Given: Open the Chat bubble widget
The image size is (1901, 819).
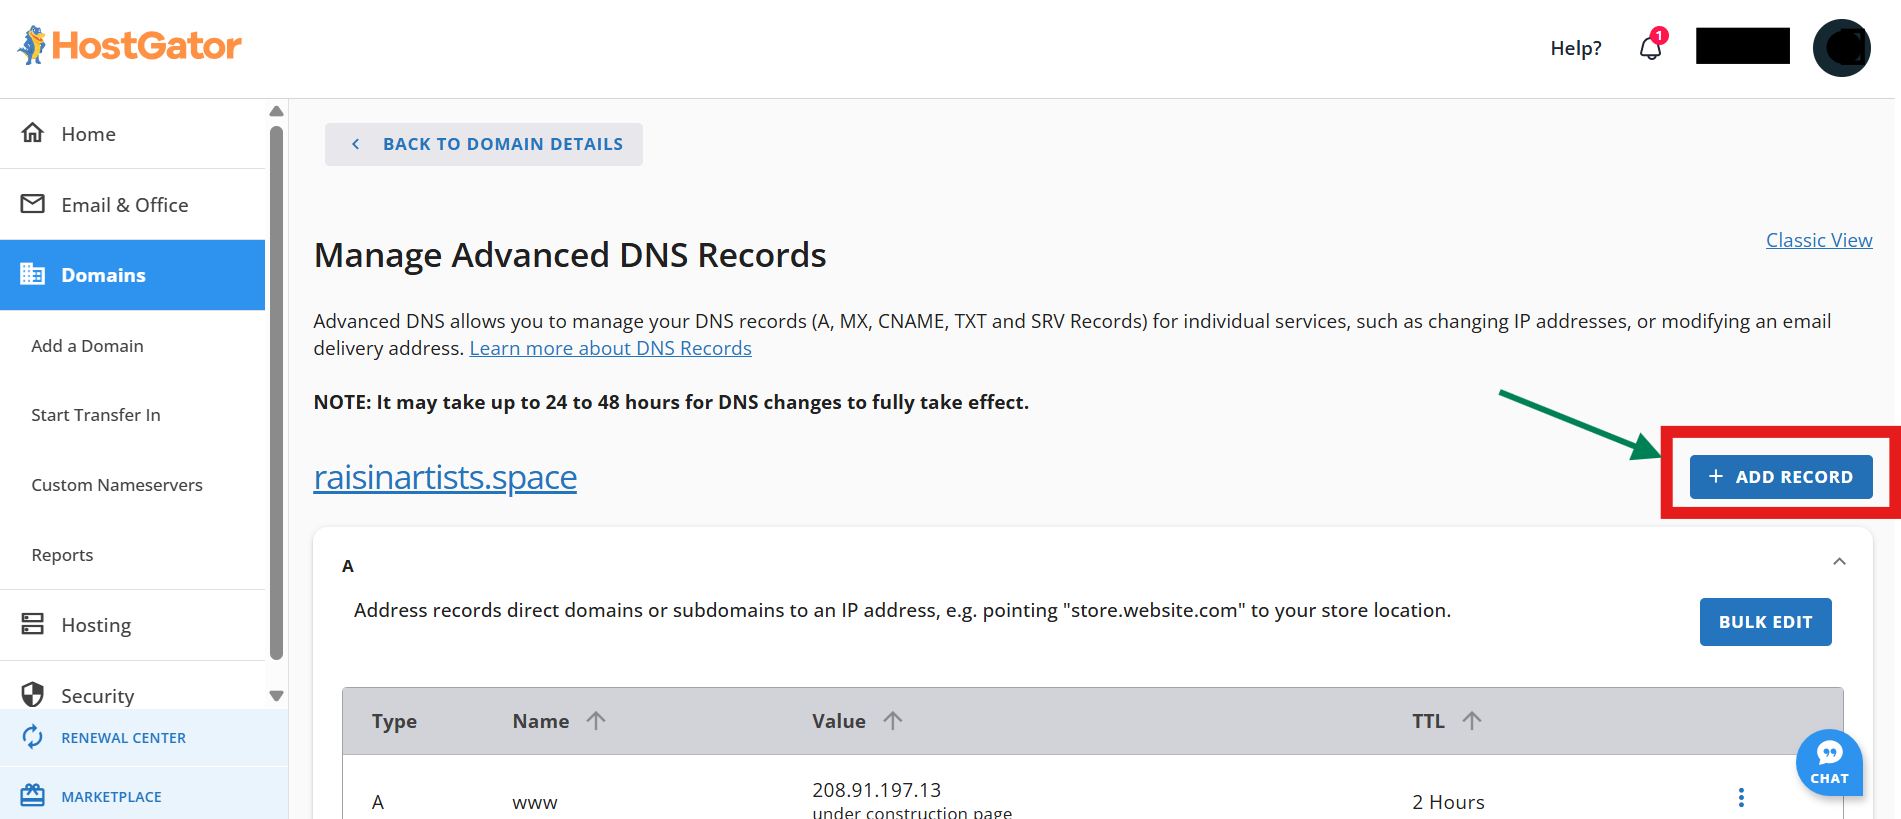Looking at the screenshot, I should [x=1829, y=762].
